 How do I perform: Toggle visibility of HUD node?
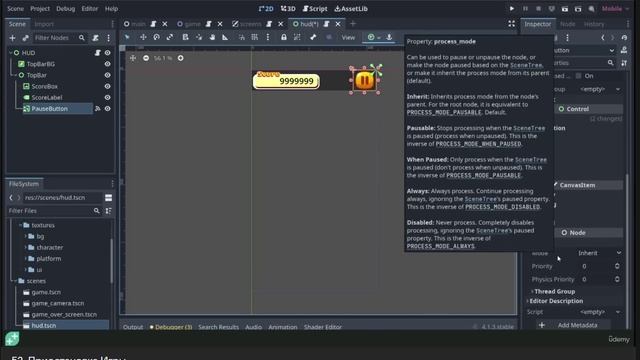click(x=107, y=53)
